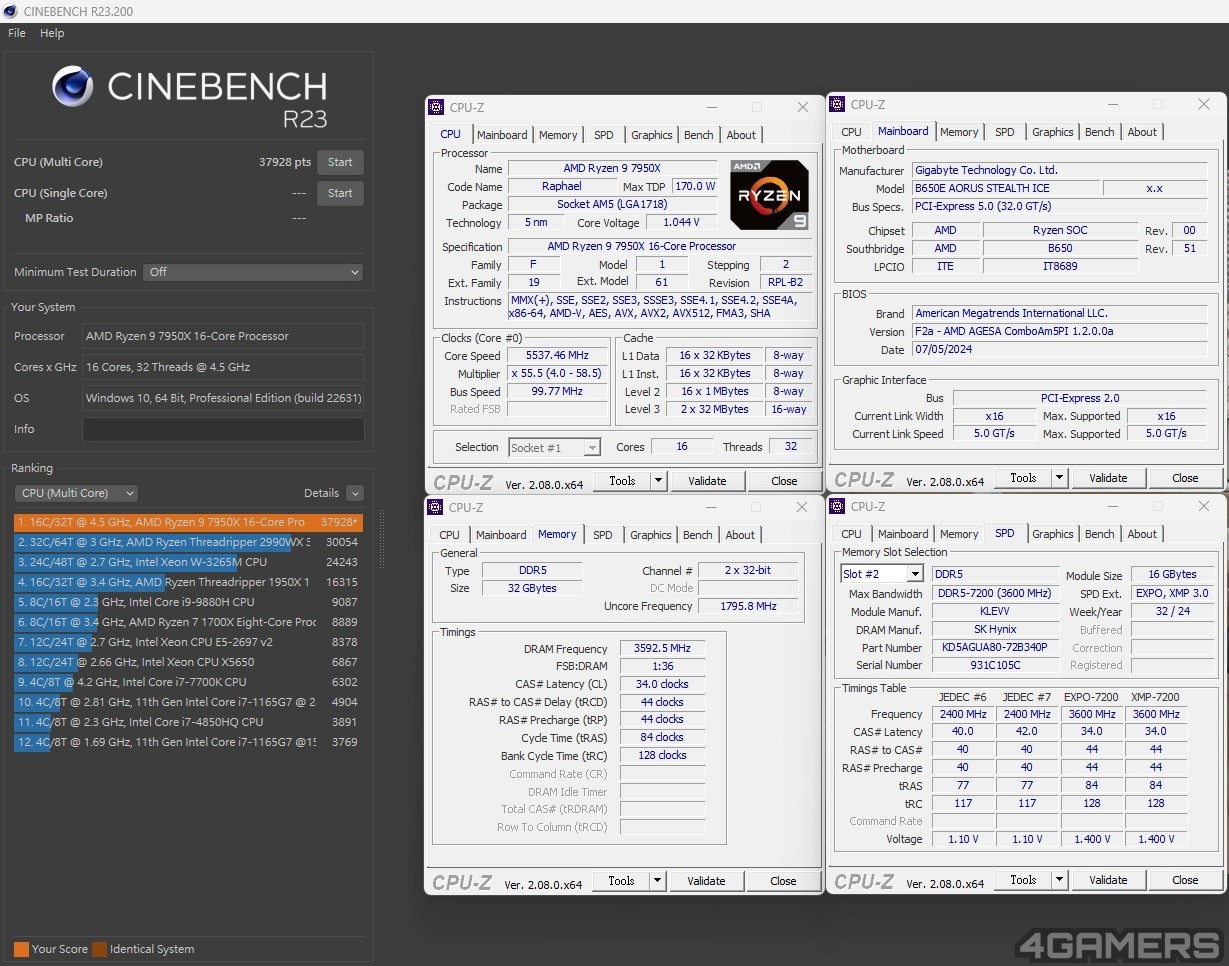Select the Threadripper 2990WX ranking row
Image resolution: width=1229 pixels, height=966 pixels.
tap(188, 542)
